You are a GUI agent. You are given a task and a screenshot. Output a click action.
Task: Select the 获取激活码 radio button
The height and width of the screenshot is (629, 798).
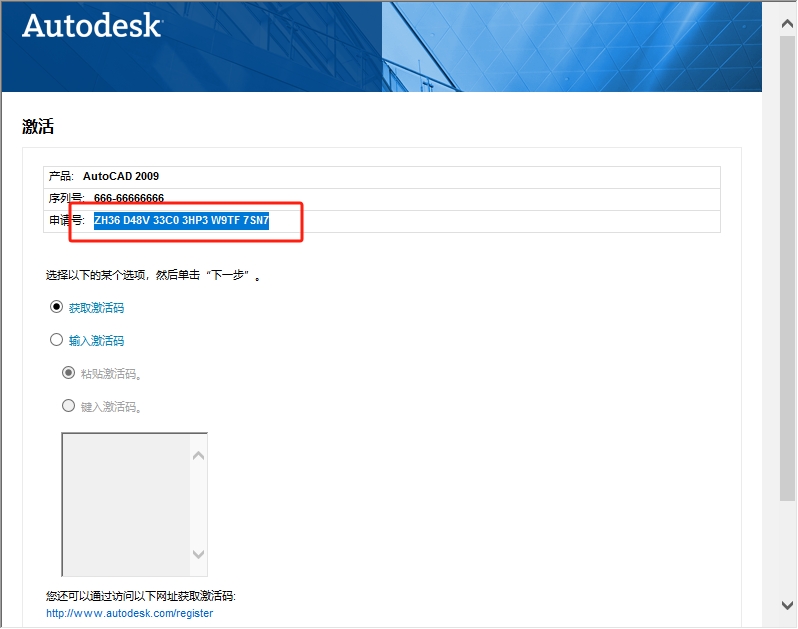(57, 307)
